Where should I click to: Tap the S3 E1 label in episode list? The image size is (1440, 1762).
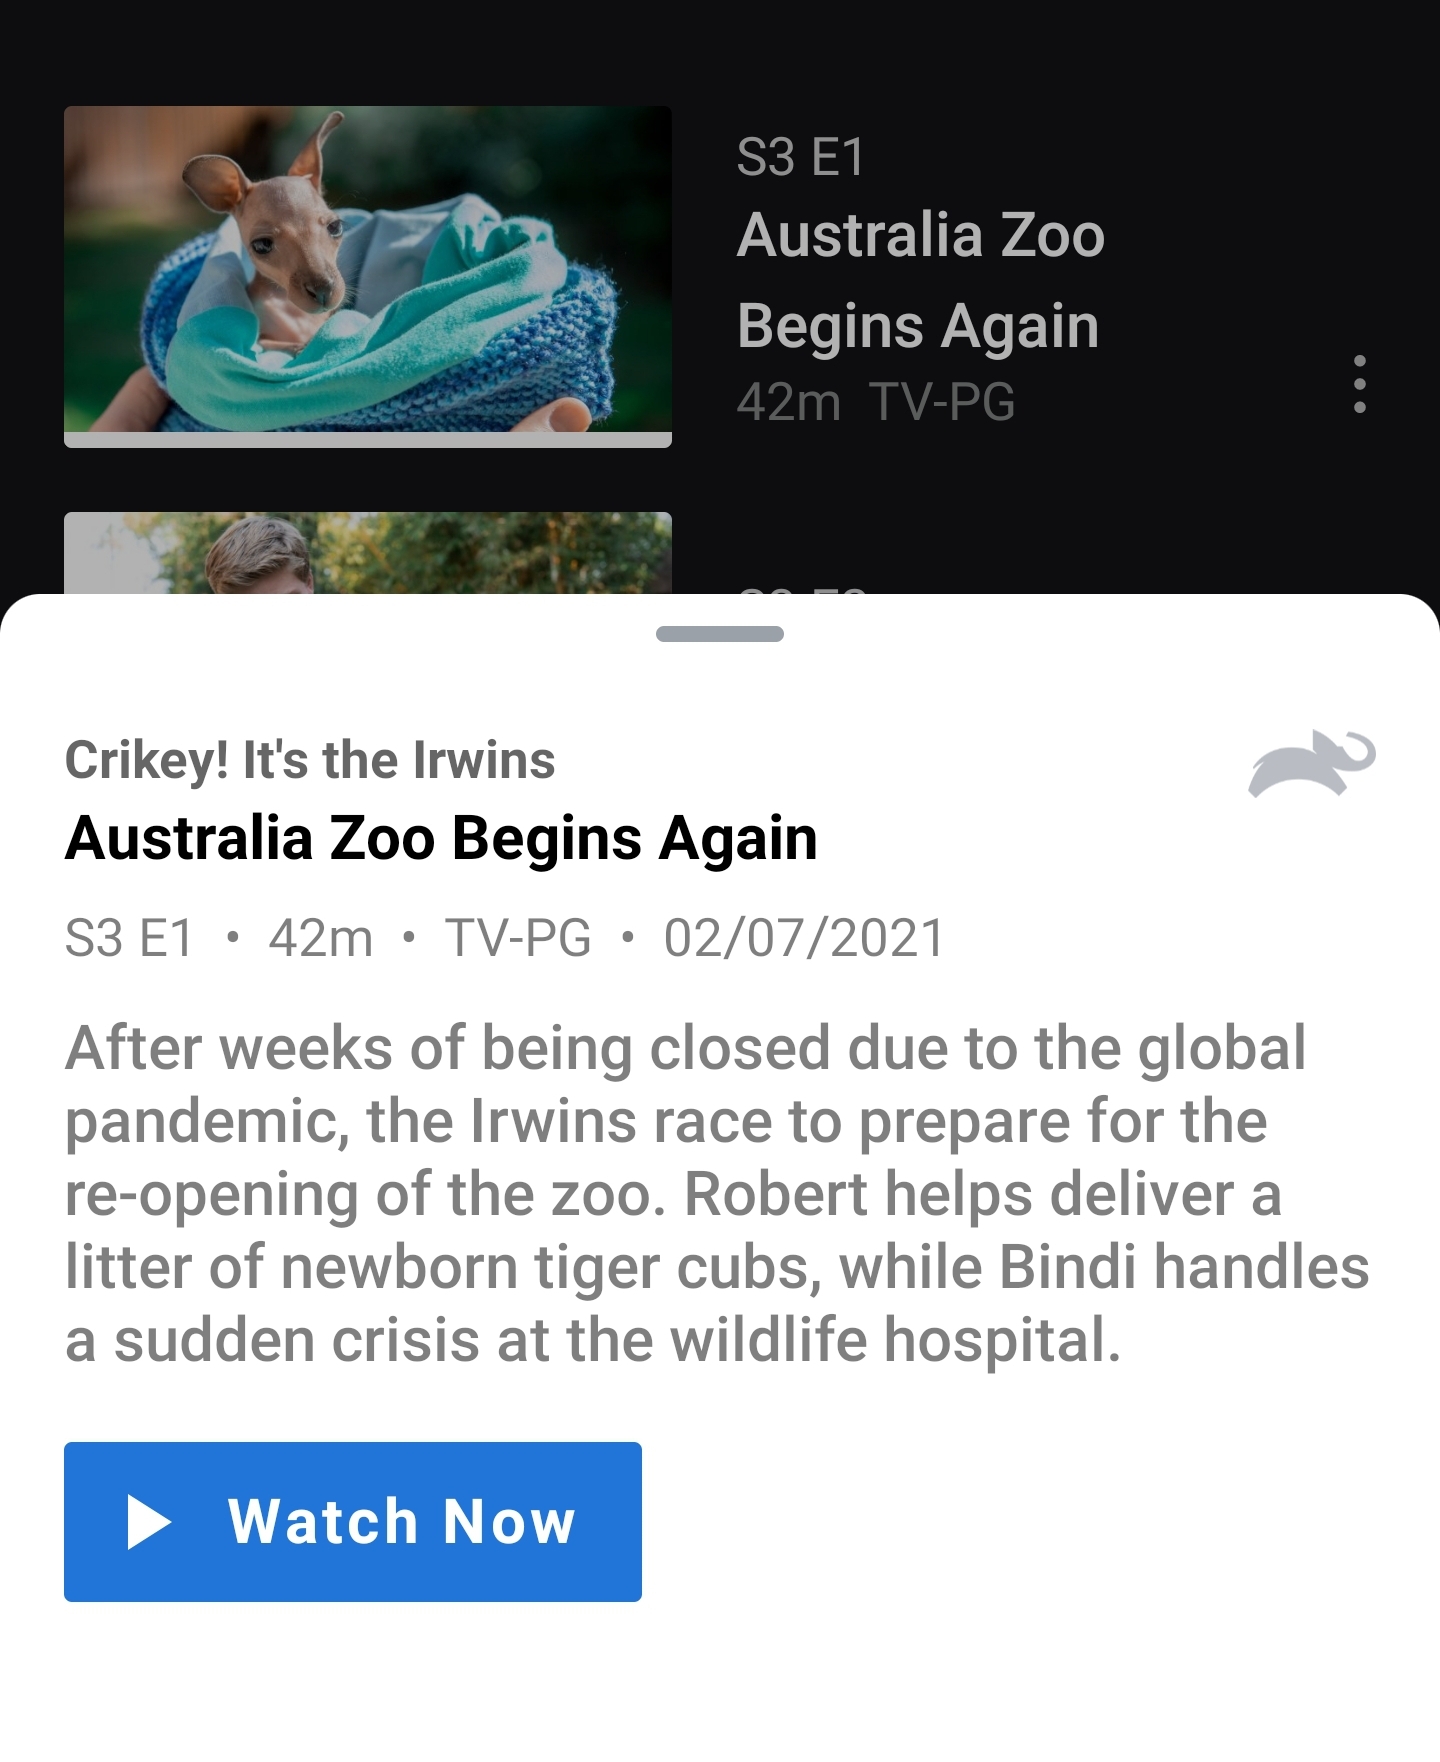pos(800,158)
